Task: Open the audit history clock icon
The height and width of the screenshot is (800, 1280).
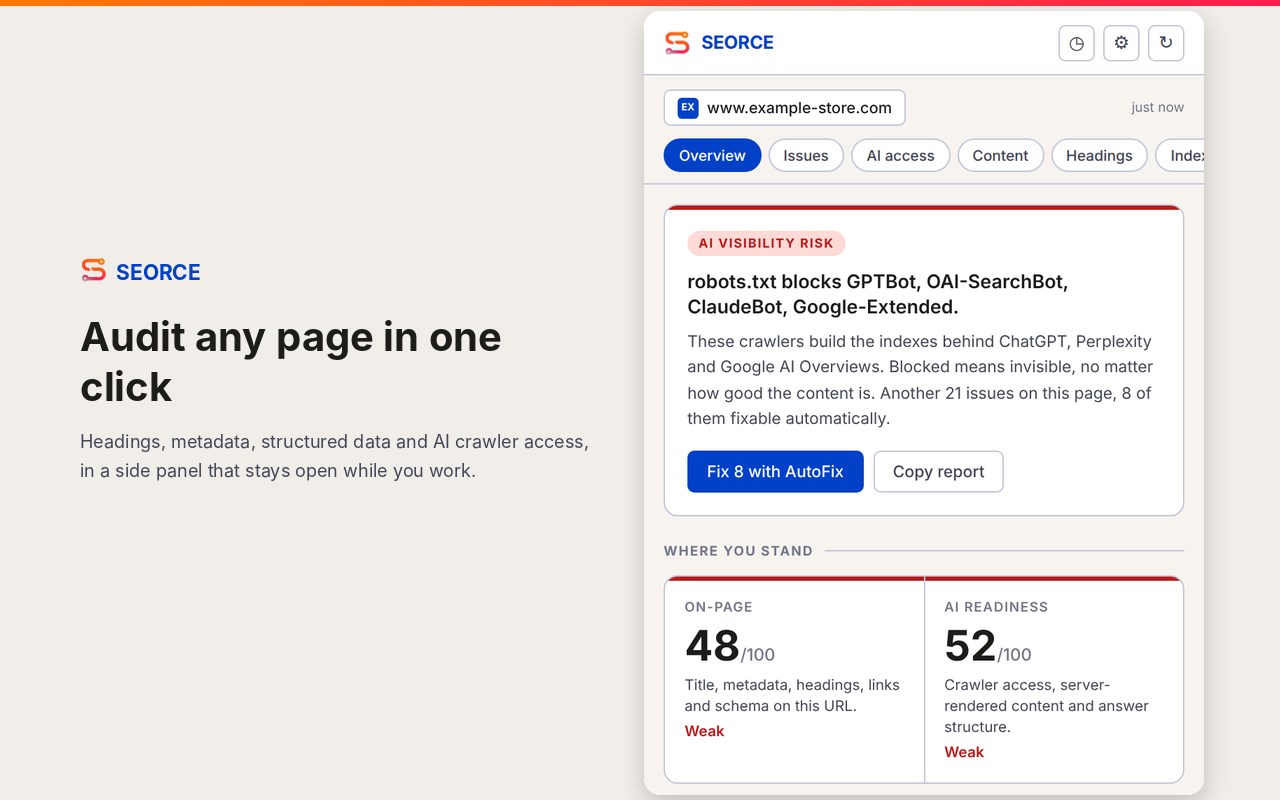Action: coord(1076,43)
